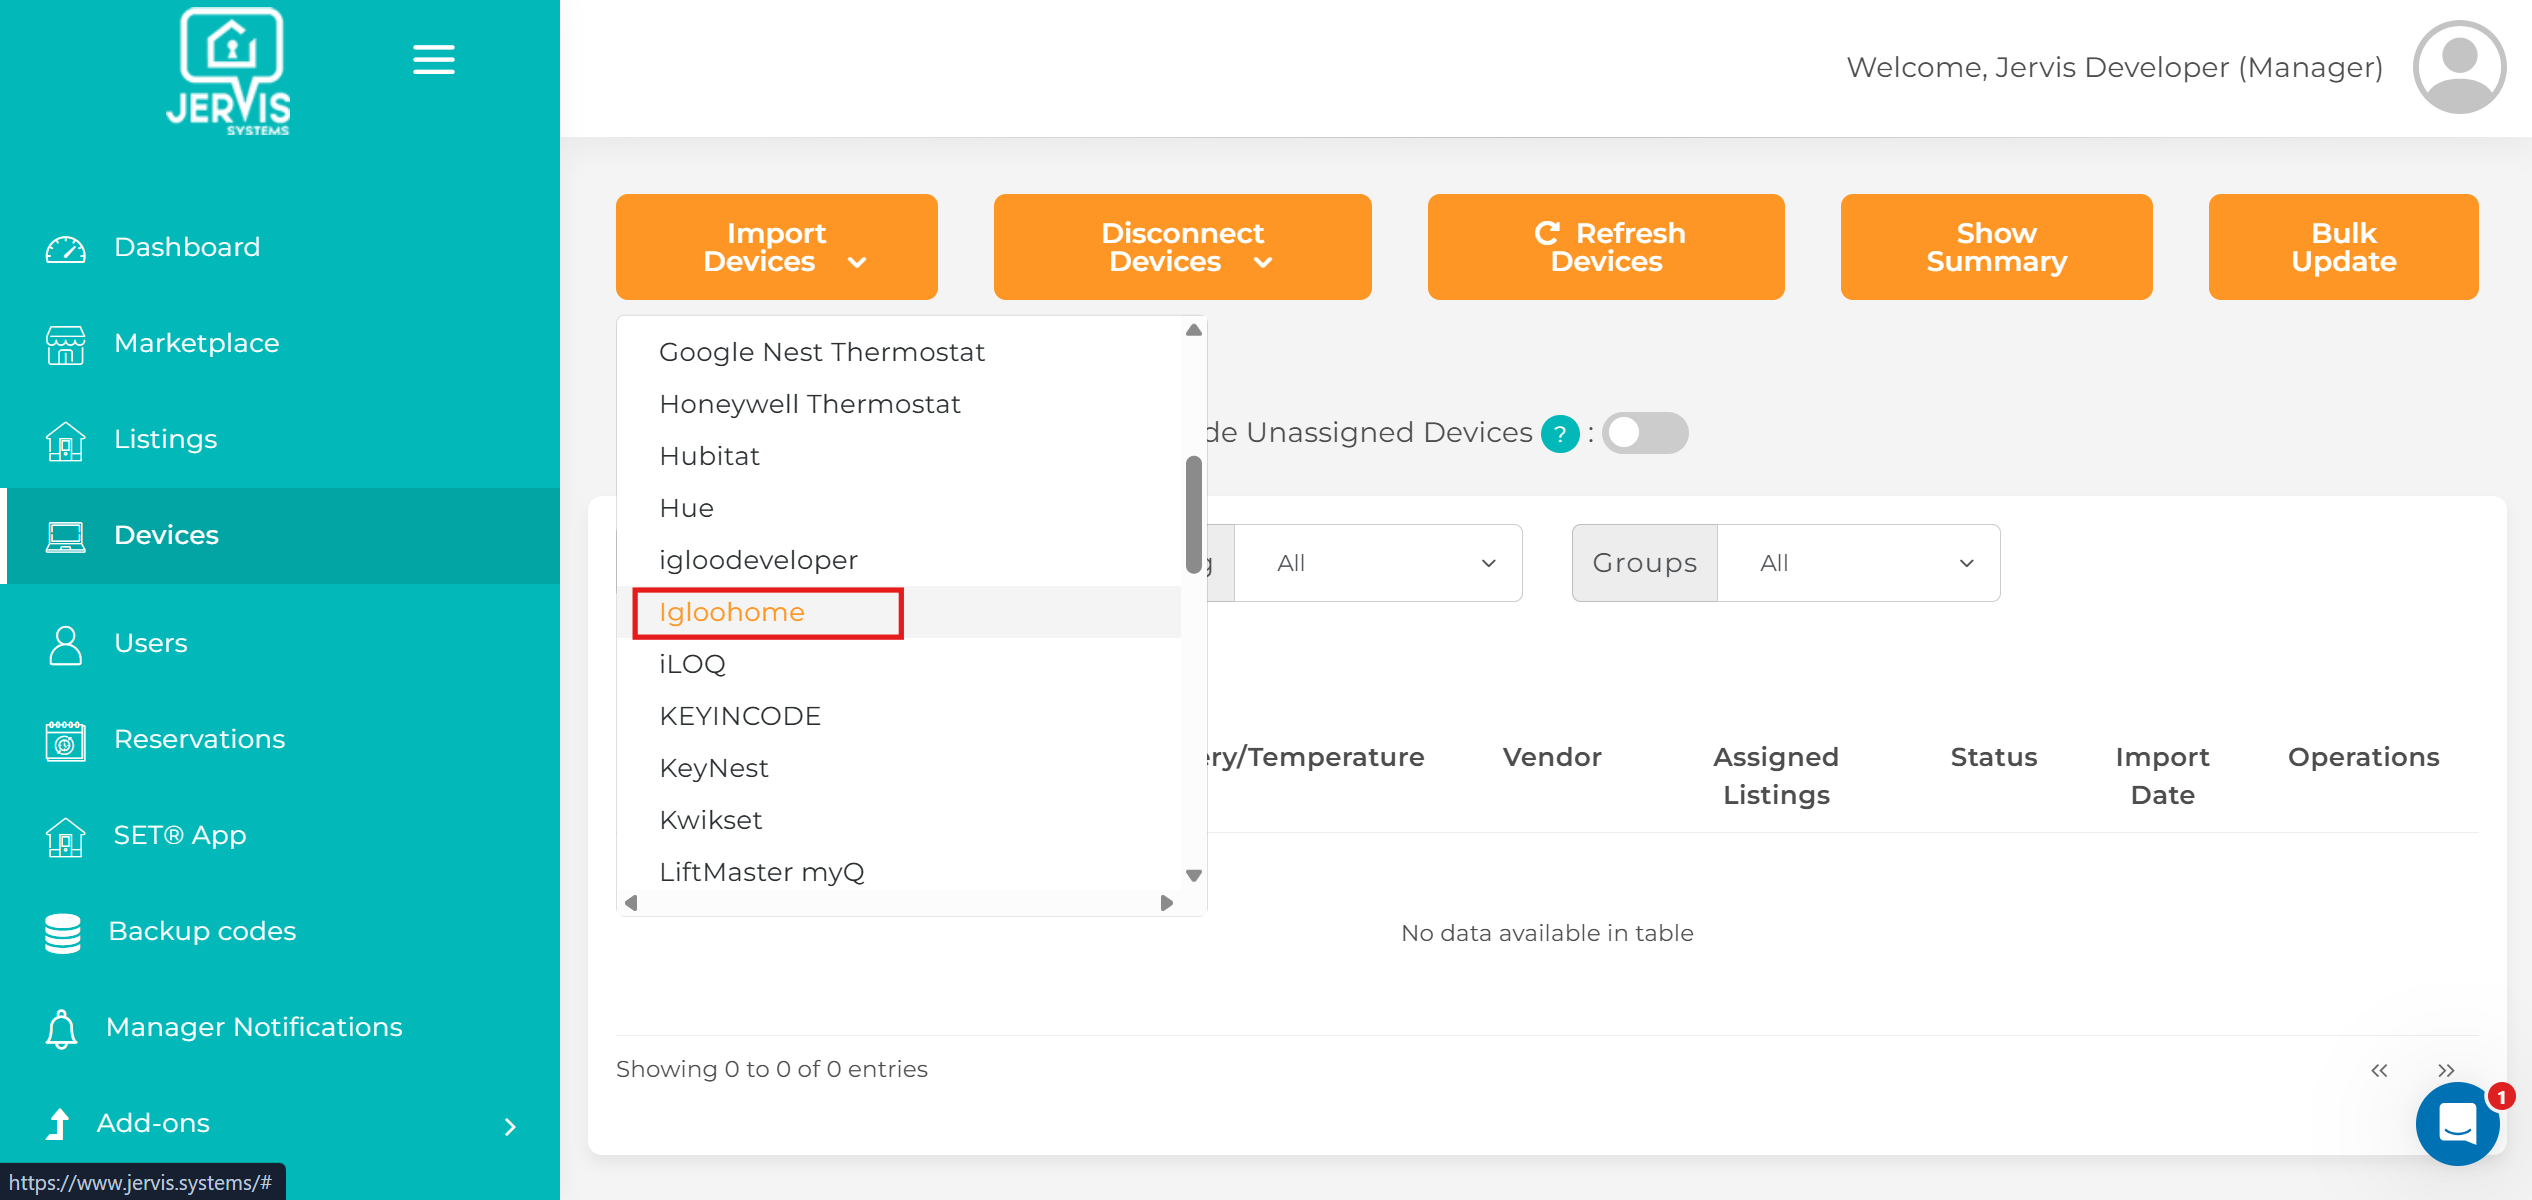Toggle the Unassigned Devices switch

click(x=1644, y=433)
